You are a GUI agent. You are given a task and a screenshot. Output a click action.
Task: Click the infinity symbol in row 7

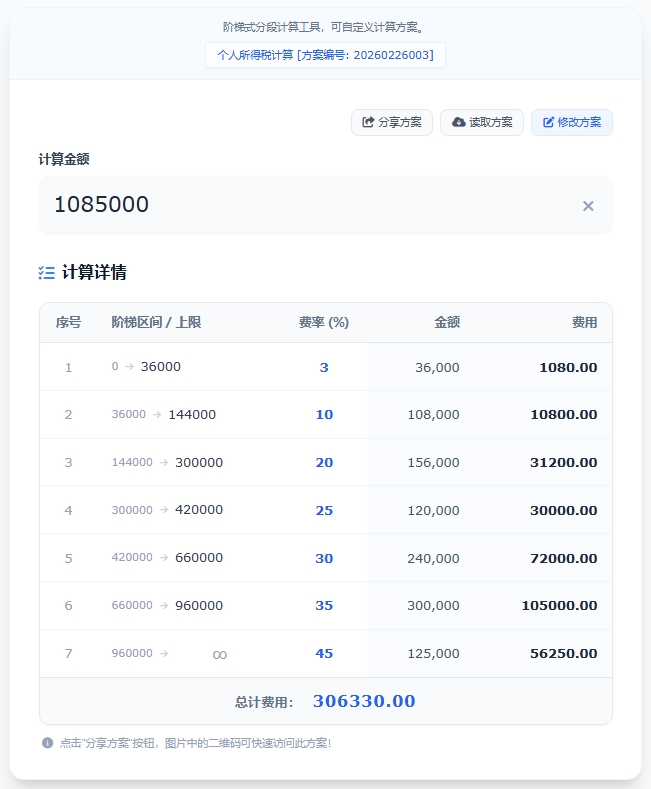220,654
